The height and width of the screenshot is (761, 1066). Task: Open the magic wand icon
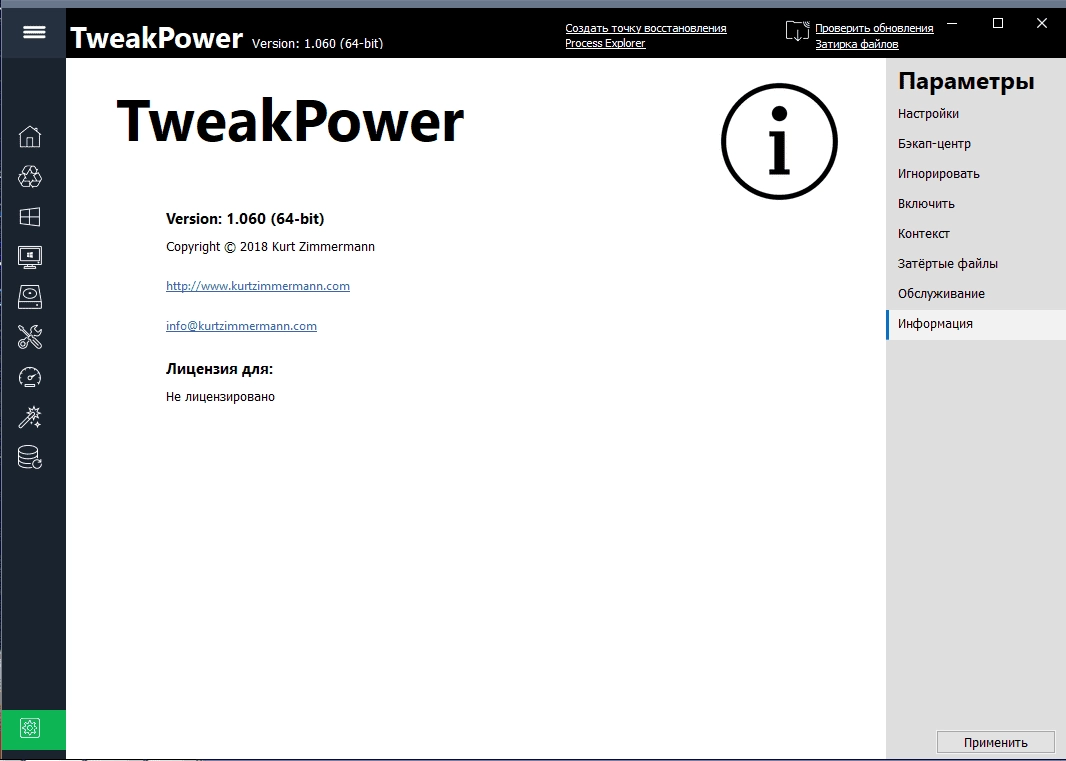coord(30,417)
